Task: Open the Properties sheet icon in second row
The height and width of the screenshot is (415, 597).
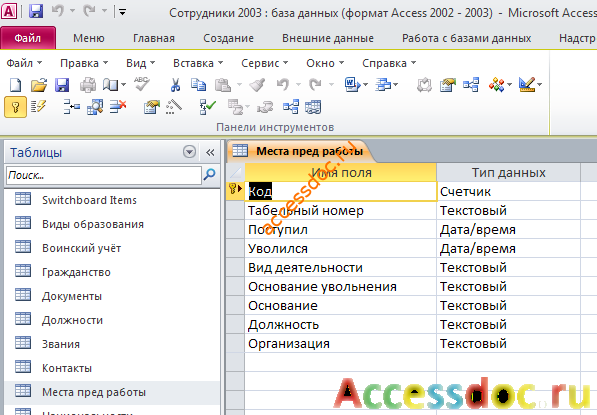Action: (152, 107)
